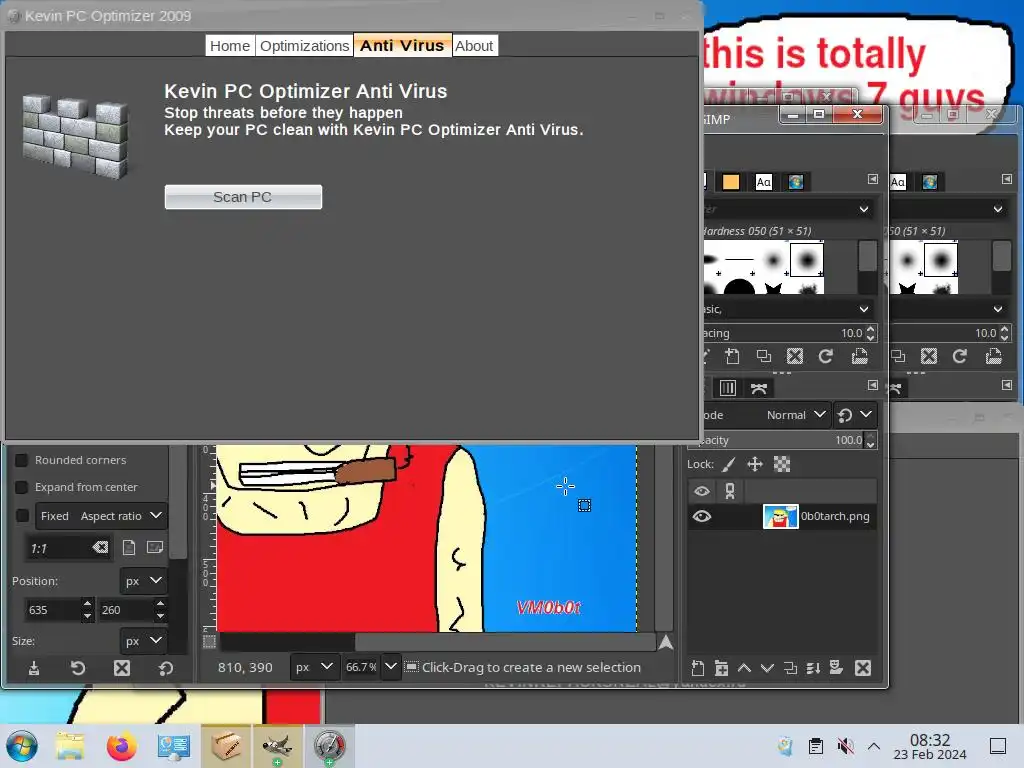This screenshot has height=768, width=1024.
Task: Open the zoom level dropdown arrow
Action: point(391,667)
